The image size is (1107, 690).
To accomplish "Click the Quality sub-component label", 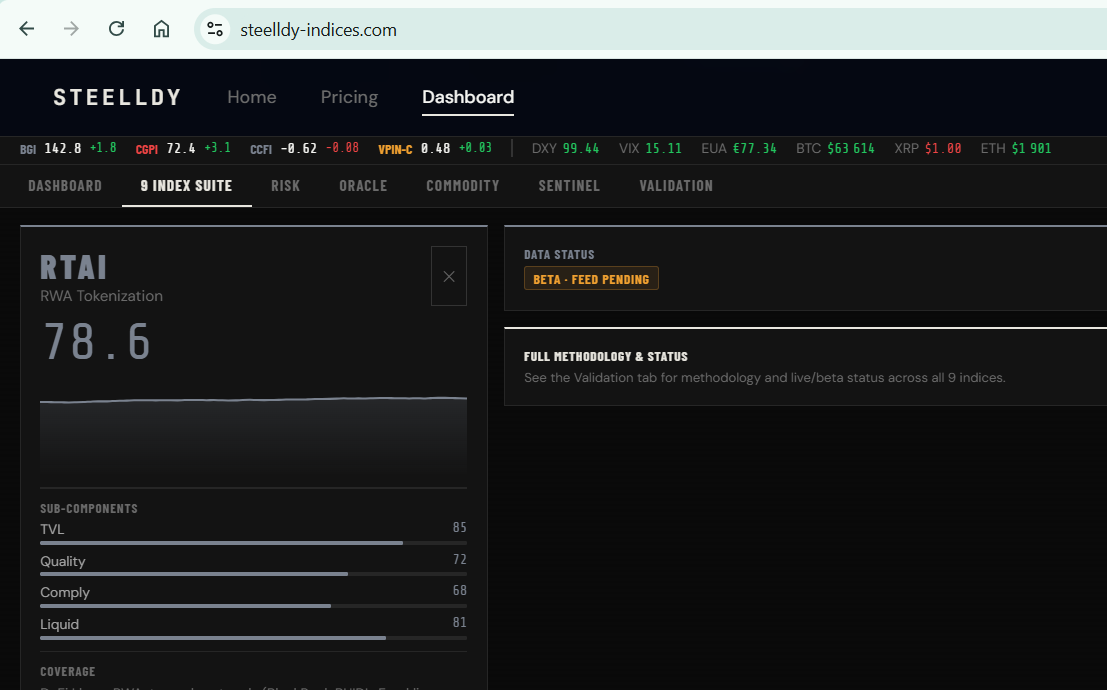I will (63, 561).
